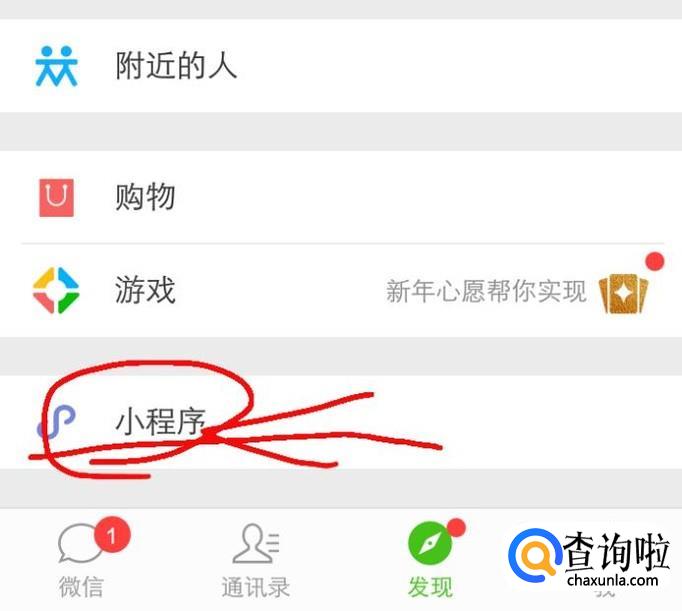Tap the golden cards game thumbnail
This screenshot has height=611, width=682.
pos(623,293)
